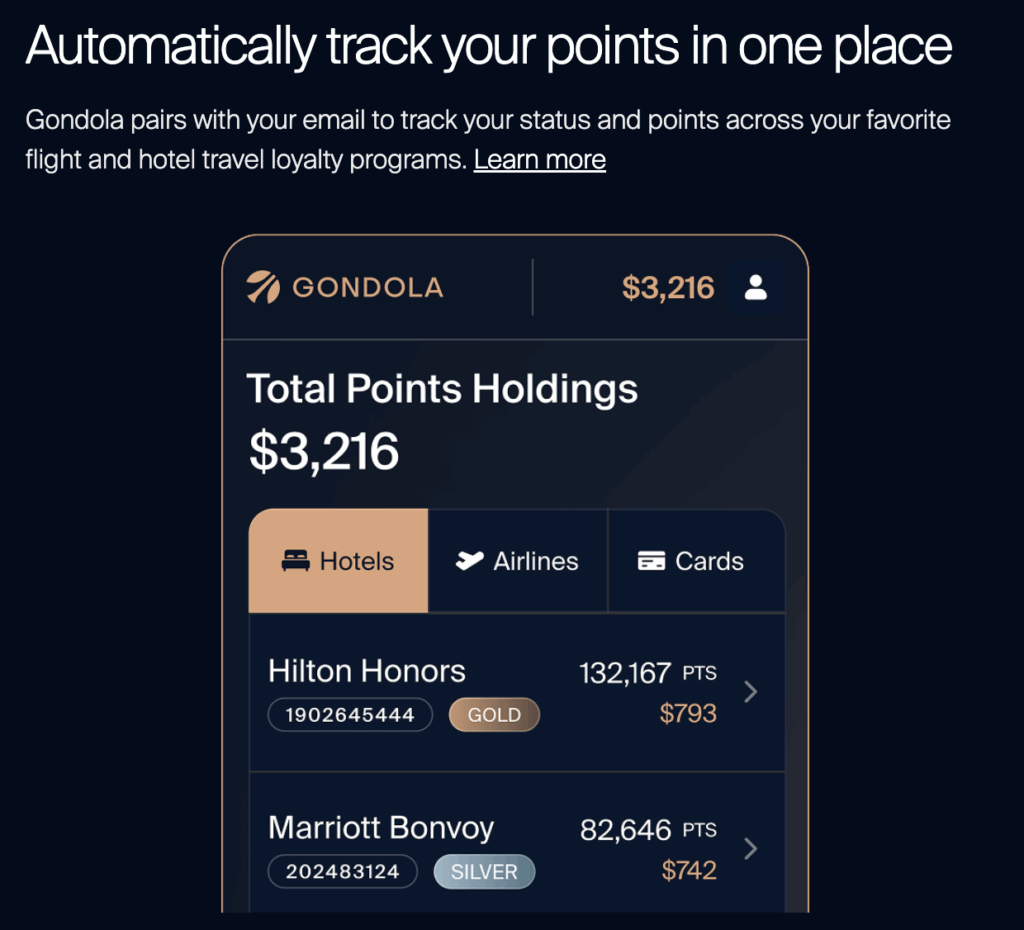
Task: Open the user profile icon
Action: (756, 288)
